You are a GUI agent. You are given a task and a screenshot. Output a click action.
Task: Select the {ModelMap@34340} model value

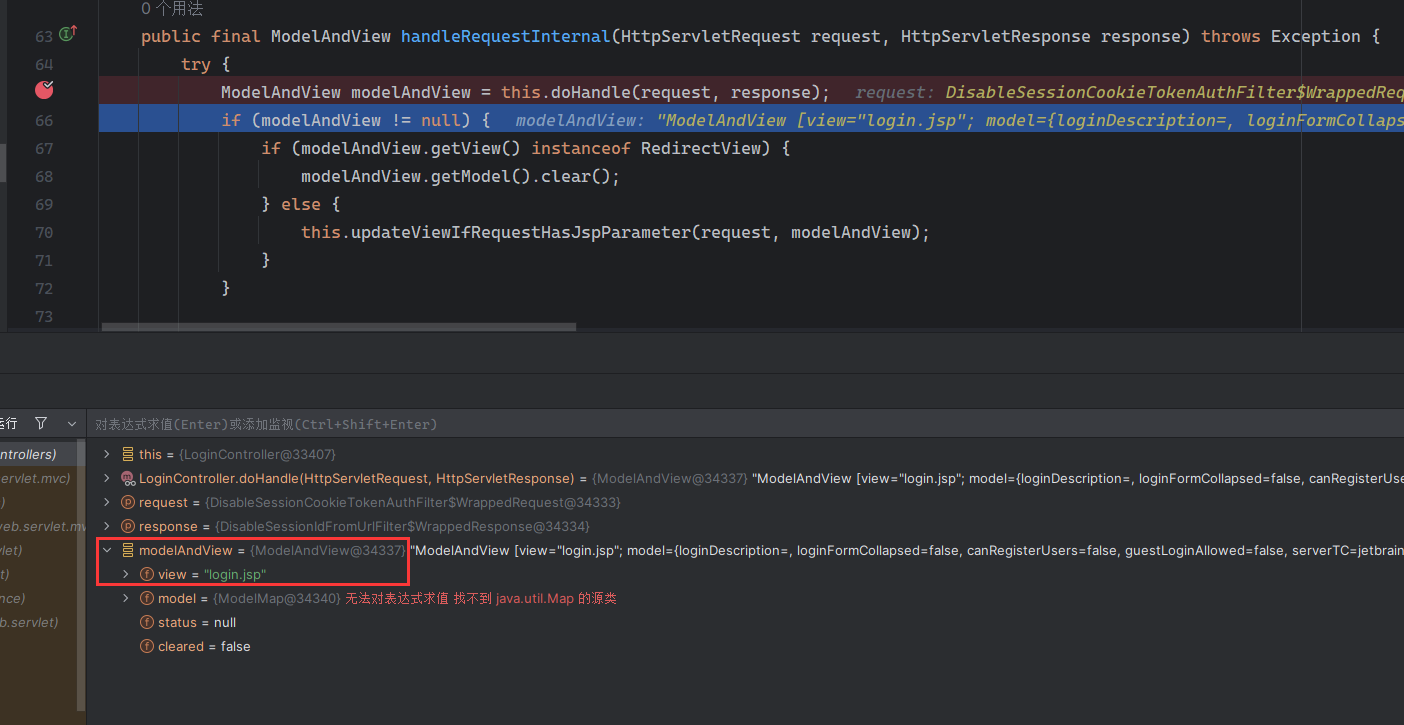click(277, 598)
